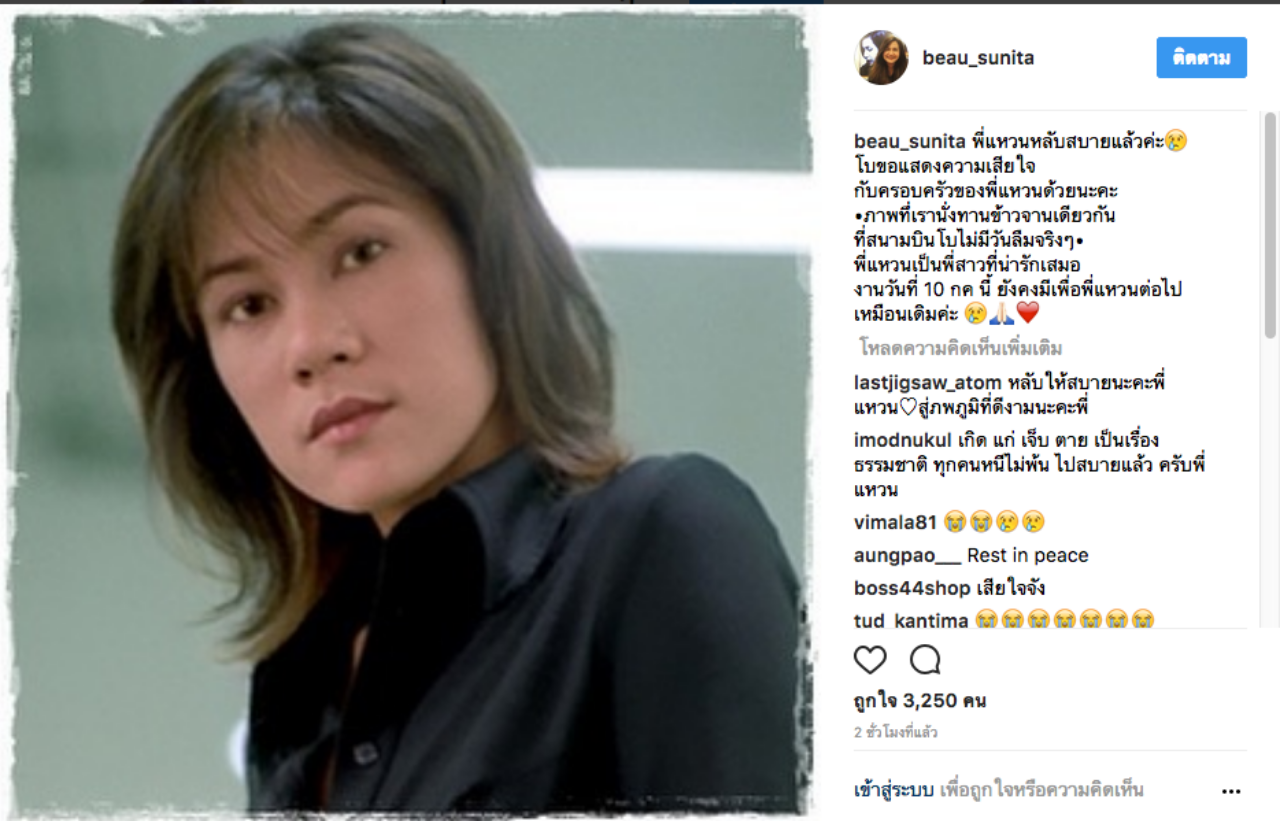Log in via เข้าสู่ระบบ link
This screenshot has height=821, width=1280.
coord(893,790)
